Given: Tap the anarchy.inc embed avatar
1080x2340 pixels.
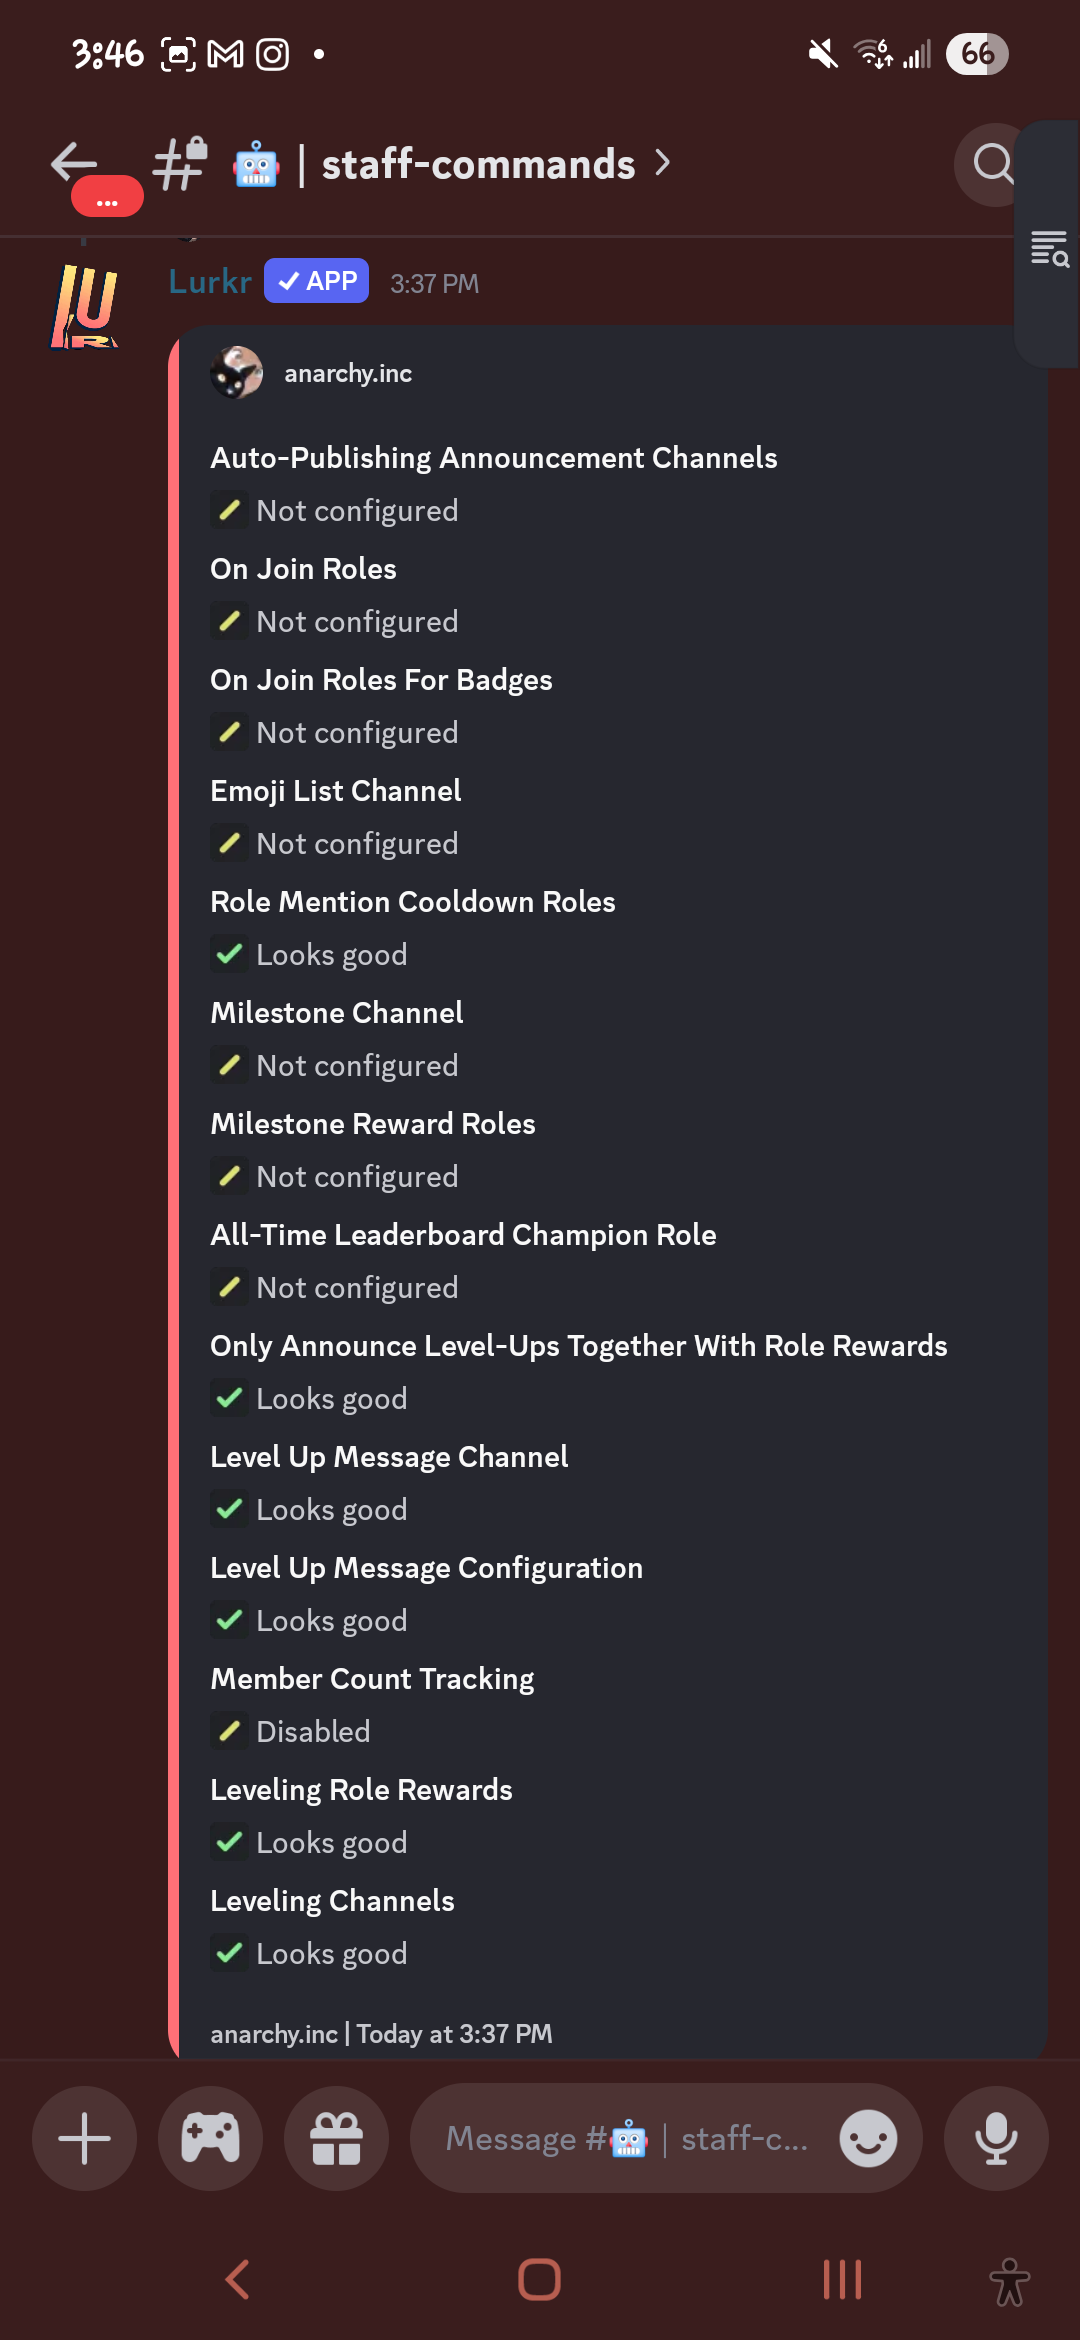Looking at the screenshot, I should coord(237,373).
